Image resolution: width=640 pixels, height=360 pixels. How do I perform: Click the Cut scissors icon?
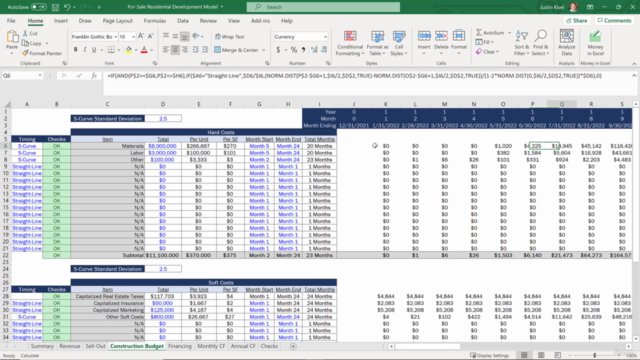click(x=25, y=33)
